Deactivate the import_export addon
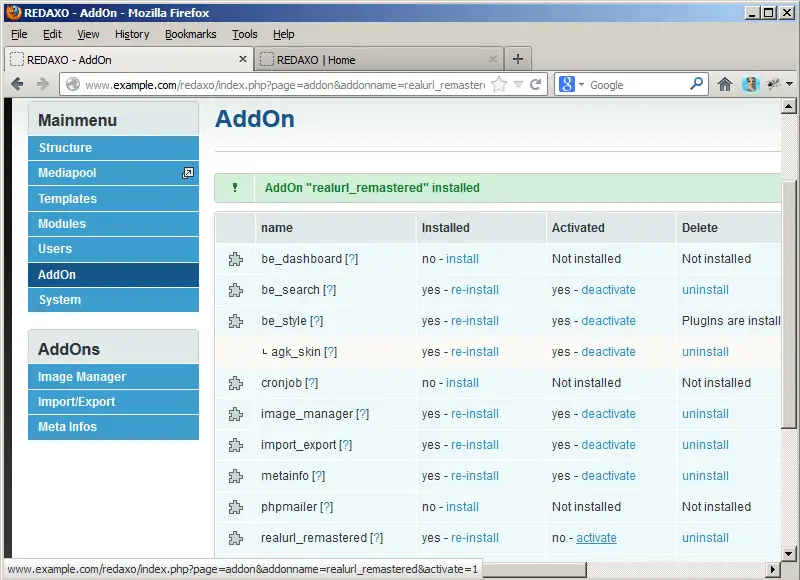 tap(608, 445)
